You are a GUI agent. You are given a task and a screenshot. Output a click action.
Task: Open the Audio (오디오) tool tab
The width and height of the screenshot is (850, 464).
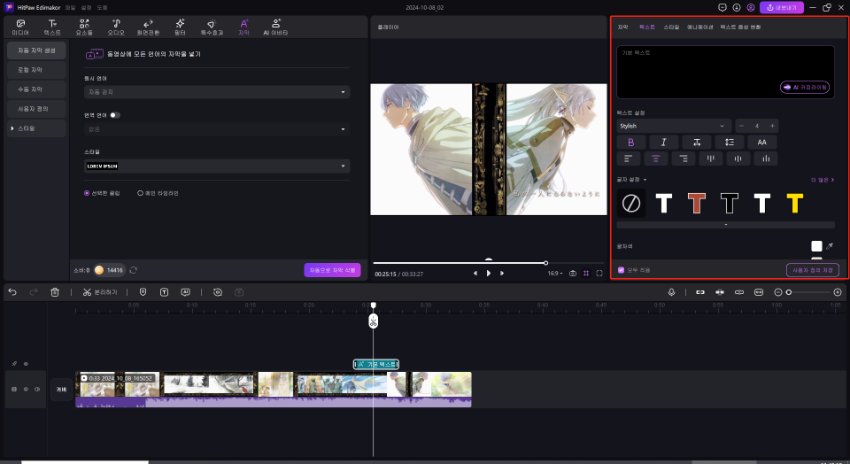[x=116, y=25]
